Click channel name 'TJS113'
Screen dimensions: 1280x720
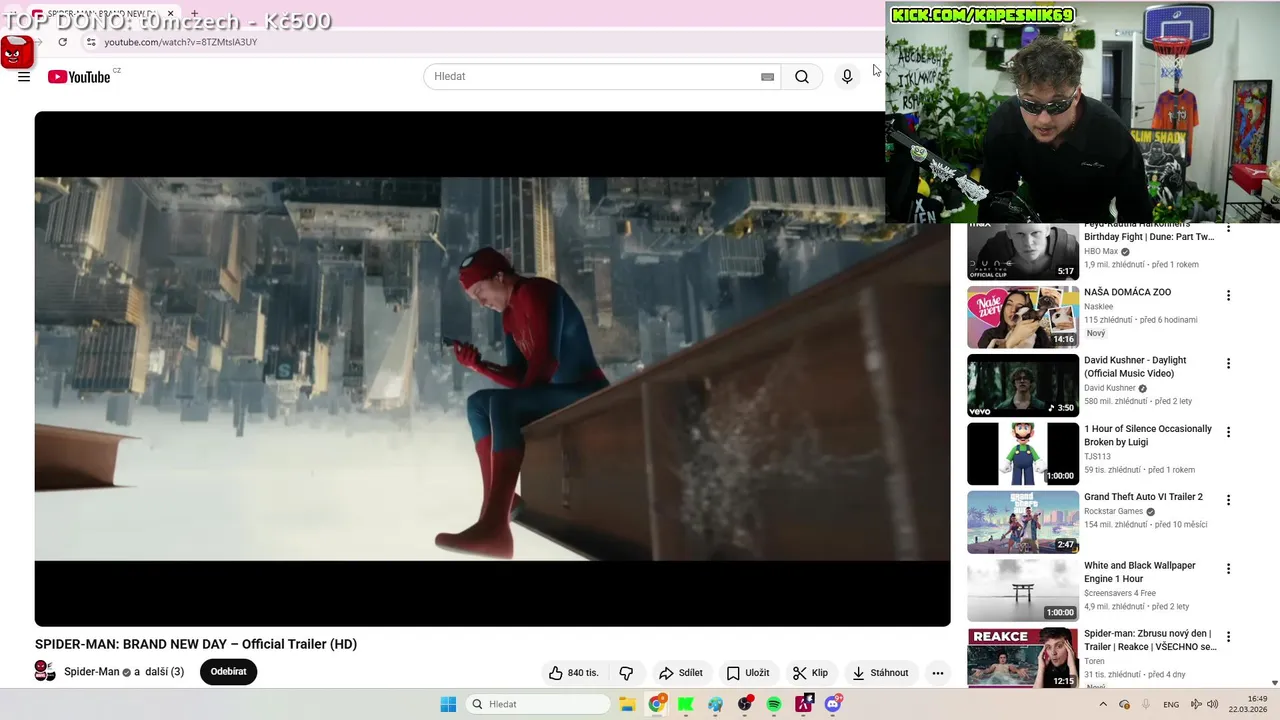click(1097, 456)
